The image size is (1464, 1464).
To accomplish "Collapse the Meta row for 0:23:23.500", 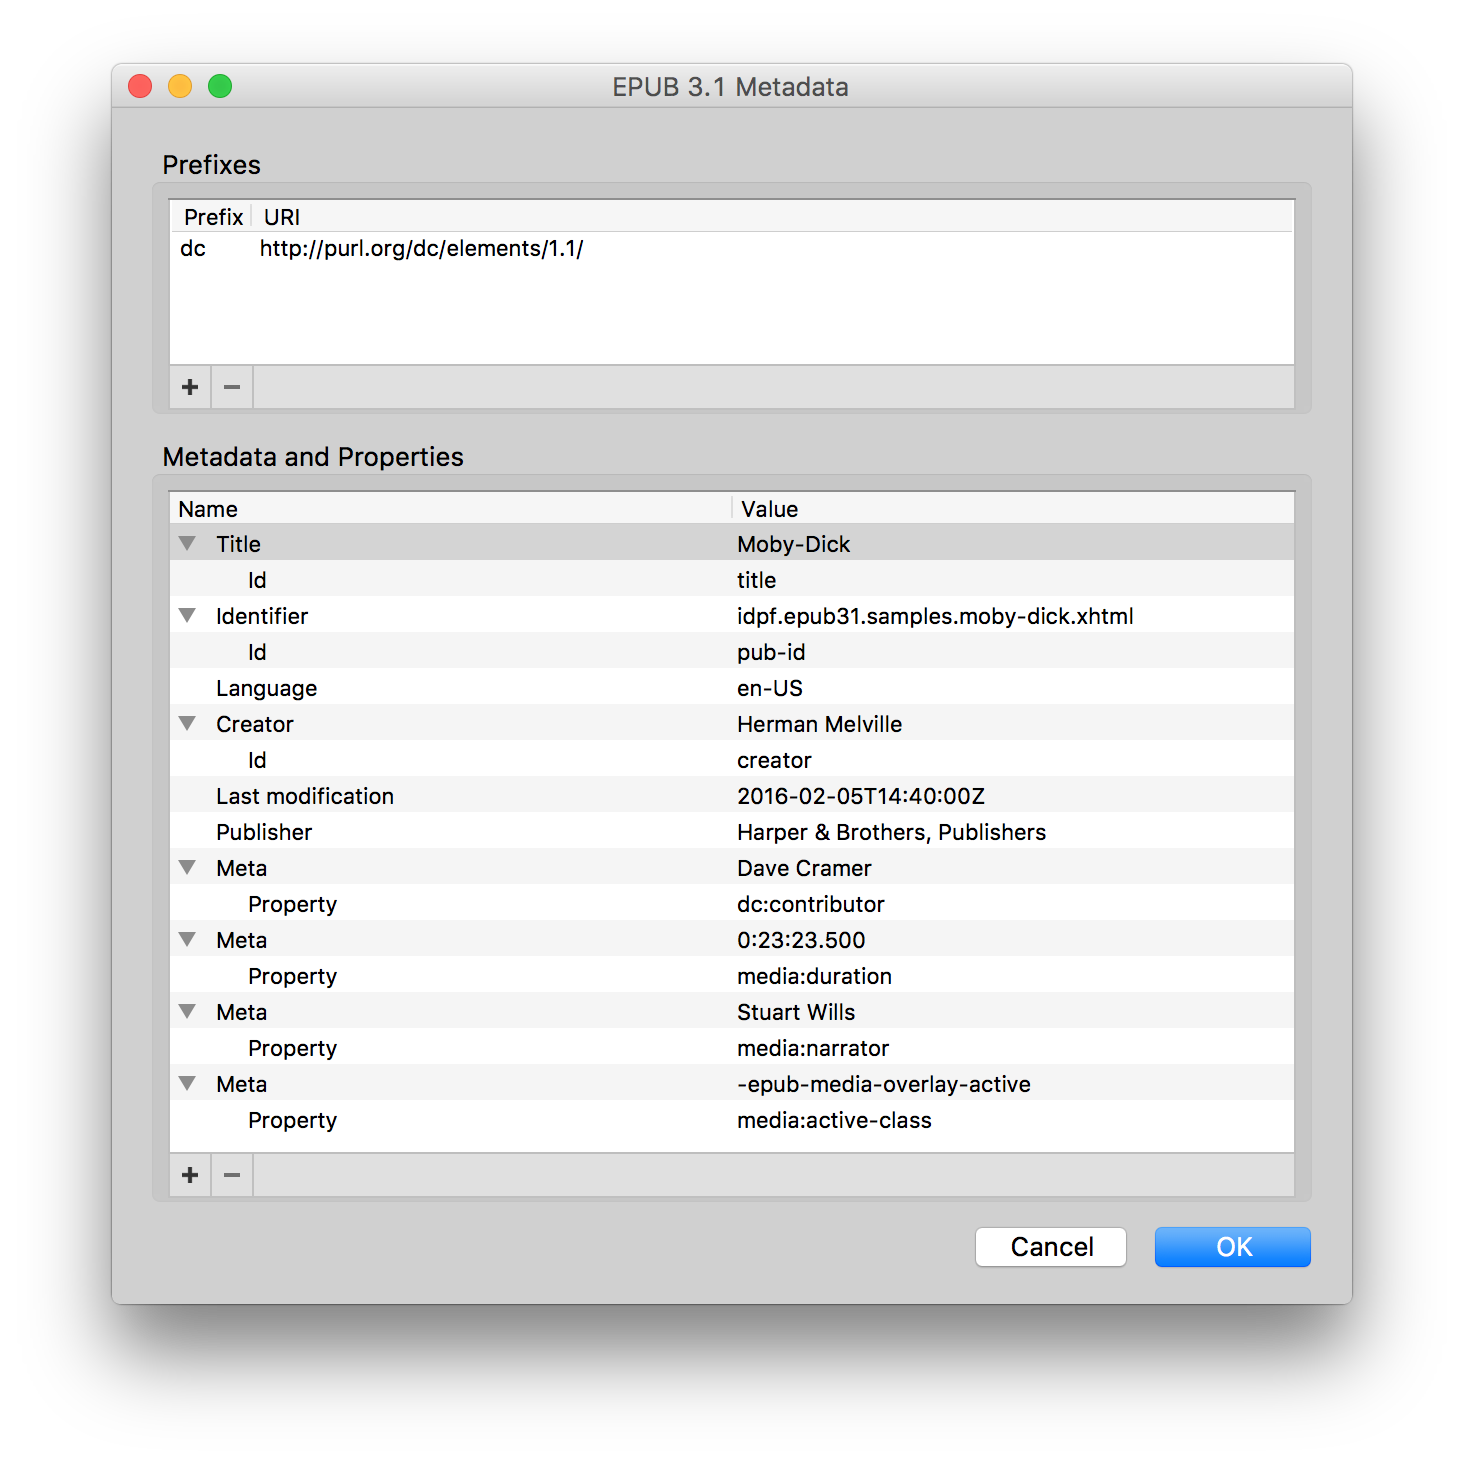I will pos(187,940).
